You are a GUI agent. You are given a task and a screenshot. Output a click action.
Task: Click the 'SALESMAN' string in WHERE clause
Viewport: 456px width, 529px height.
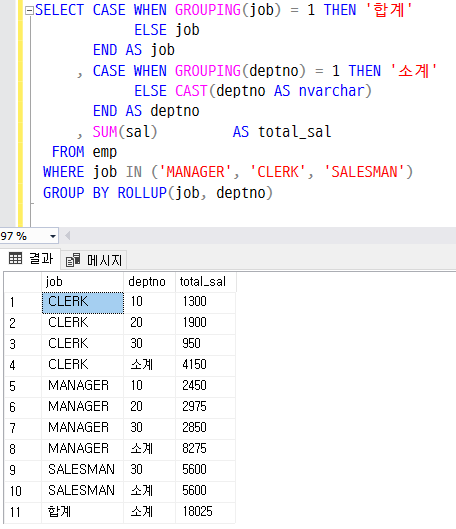(364, 172)
